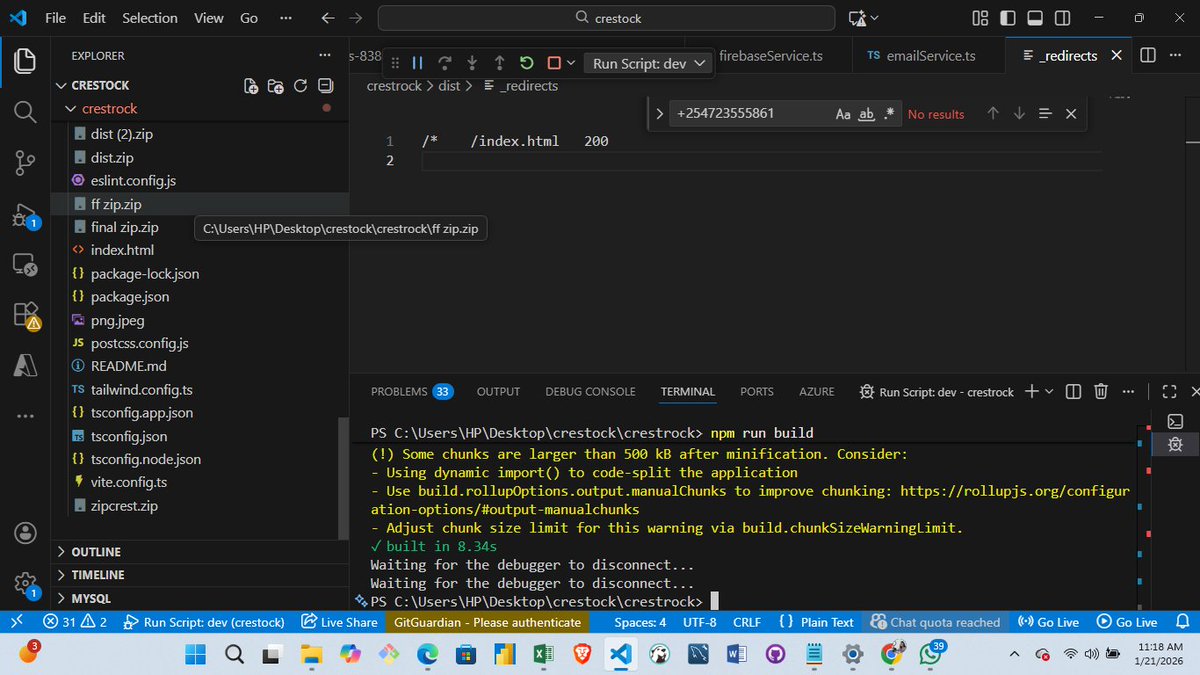Toggle Secondary Side Bar layout button
Image resolution: width=1200 pixels, height=675 pixels.
(x=1062, y=18)
